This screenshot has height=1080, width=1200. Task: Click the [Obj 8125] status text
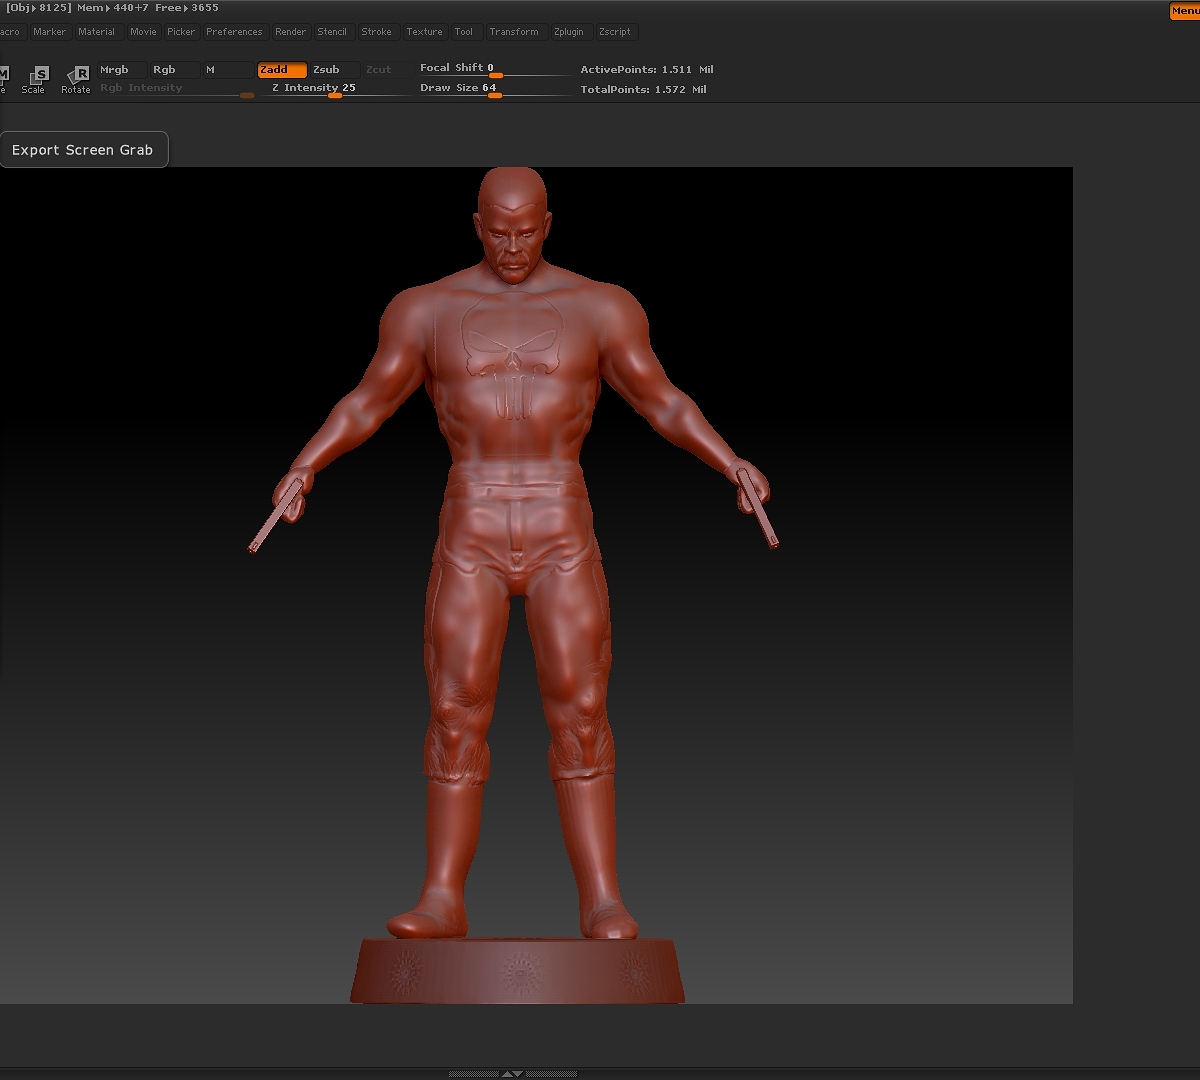click(39, 8)
